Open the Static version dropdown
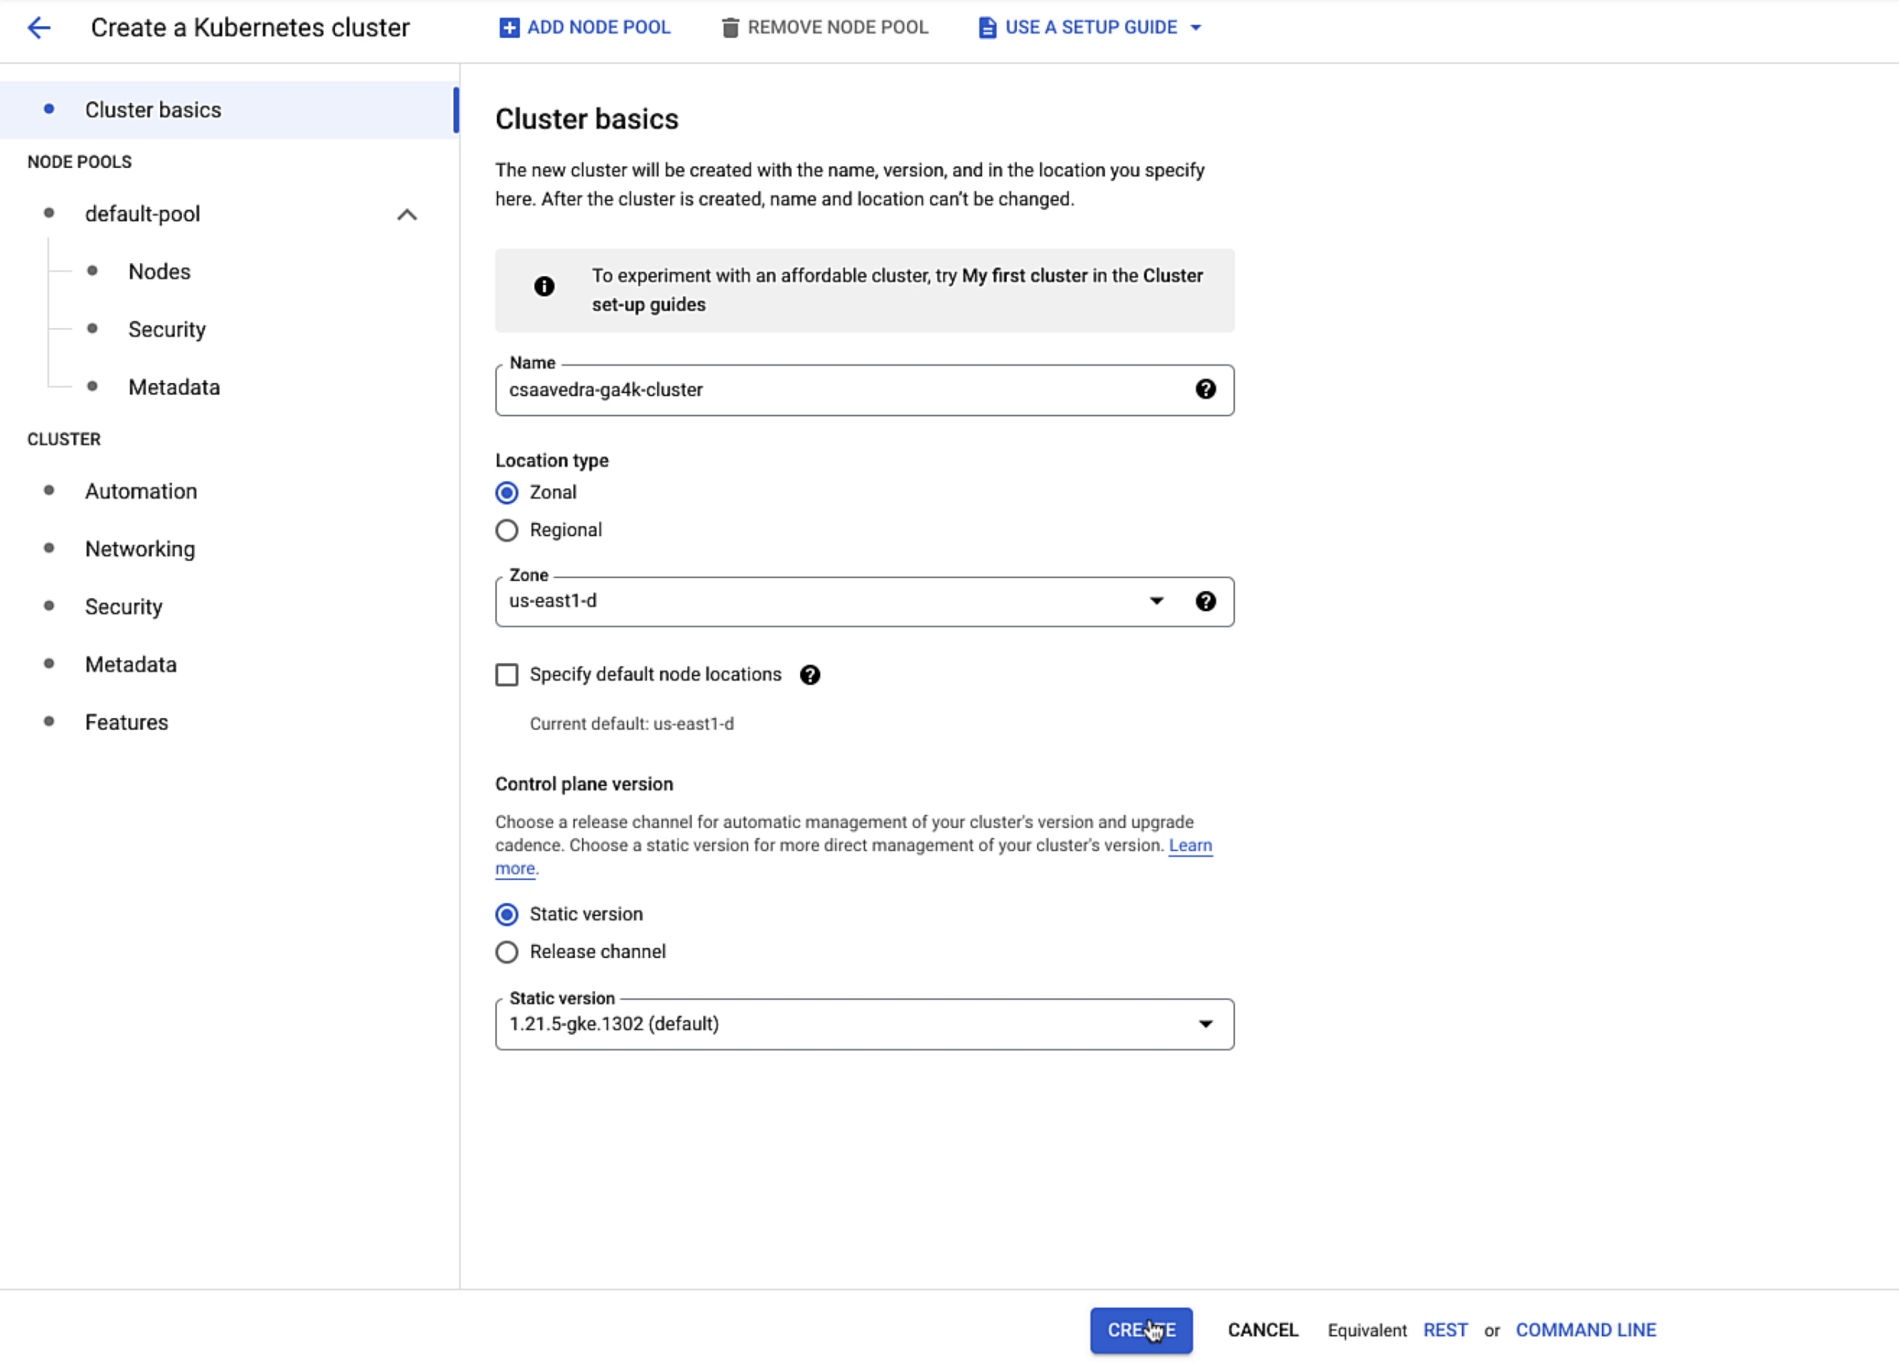Viewport: 1899px width, 1365px height. tap(1205, 1024)
